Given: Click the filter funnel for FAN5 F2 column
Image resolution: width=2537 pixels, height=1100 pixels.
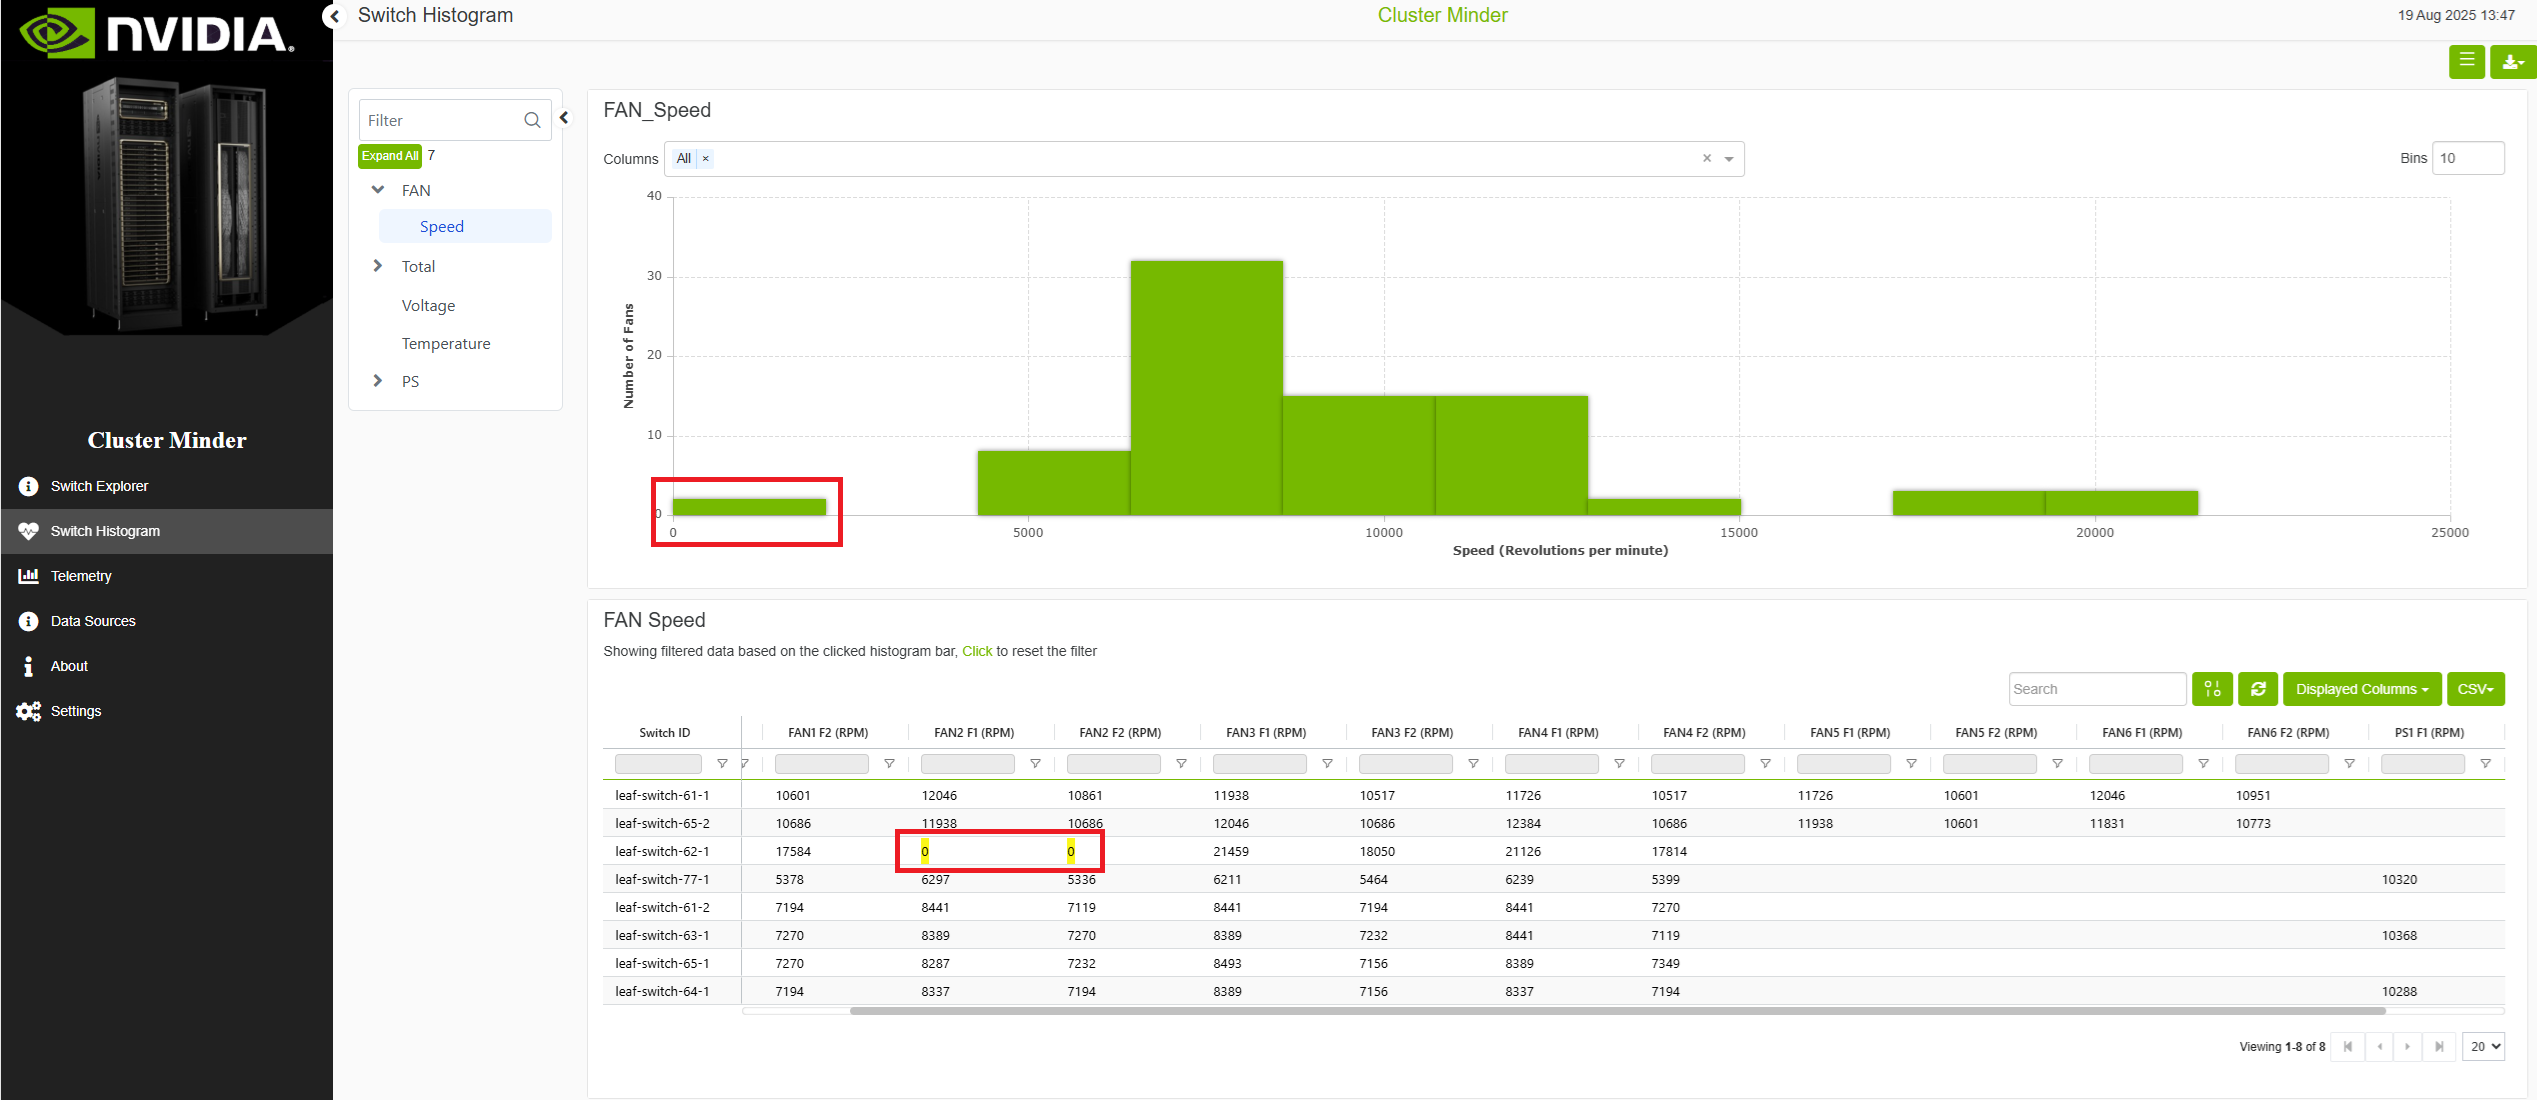Looking at the screenshot, I should click(2057, 764).
